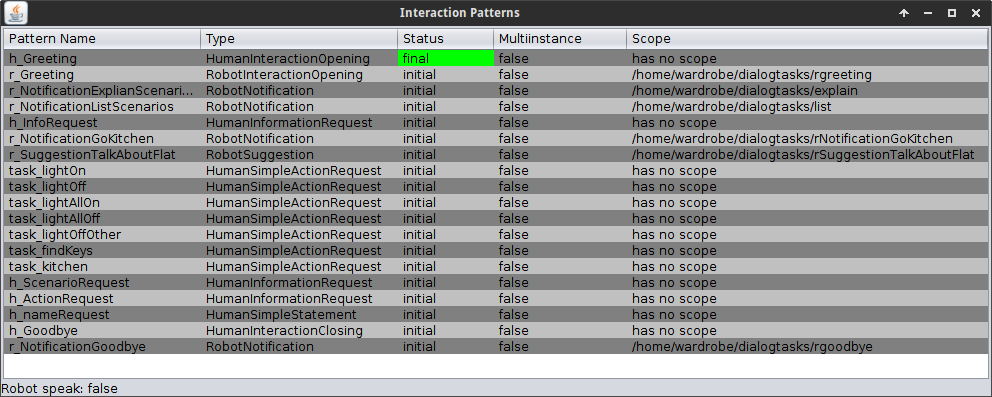The image size is (992, 397).
Task: Click the Multiinstance column header
Action: click(560, 39)
